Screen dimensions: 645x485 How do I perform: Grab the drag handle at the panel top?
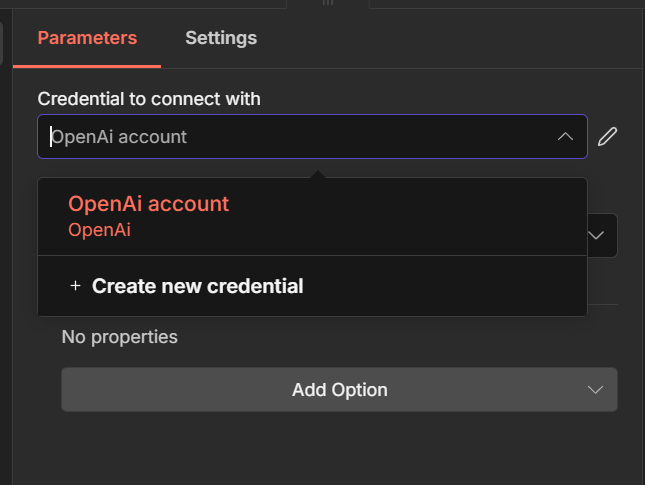click(x=327, y=3)
